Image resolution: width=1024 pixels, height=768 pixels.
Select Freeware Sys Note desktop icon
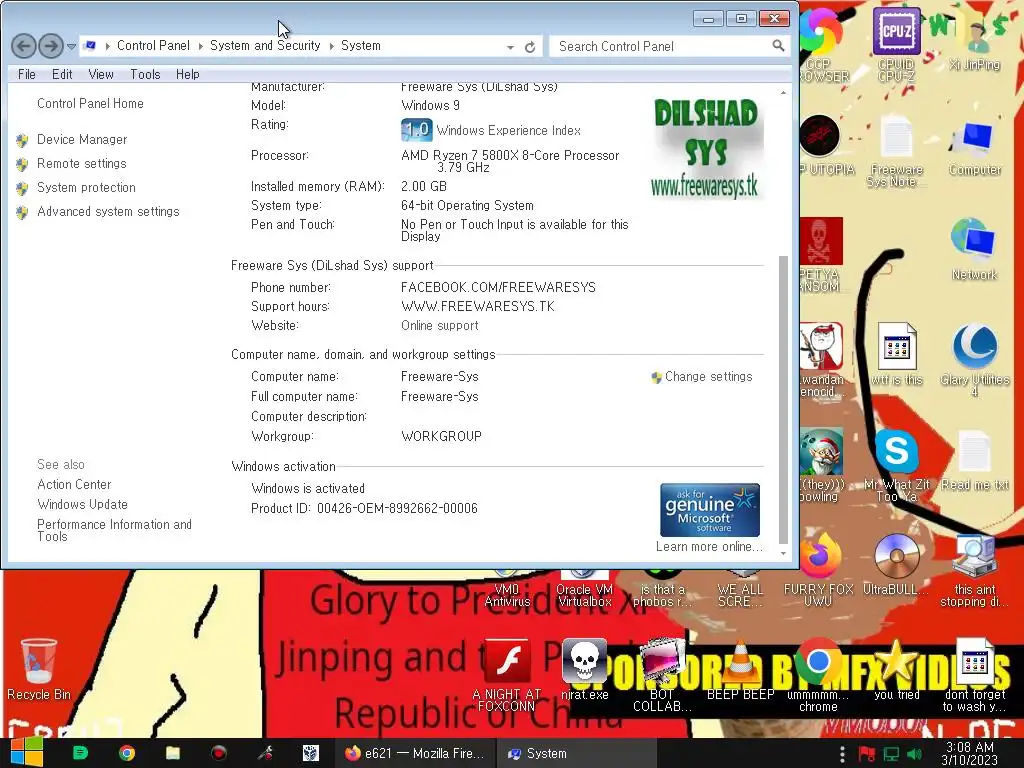pyautogui.click(x=897, y=152)
